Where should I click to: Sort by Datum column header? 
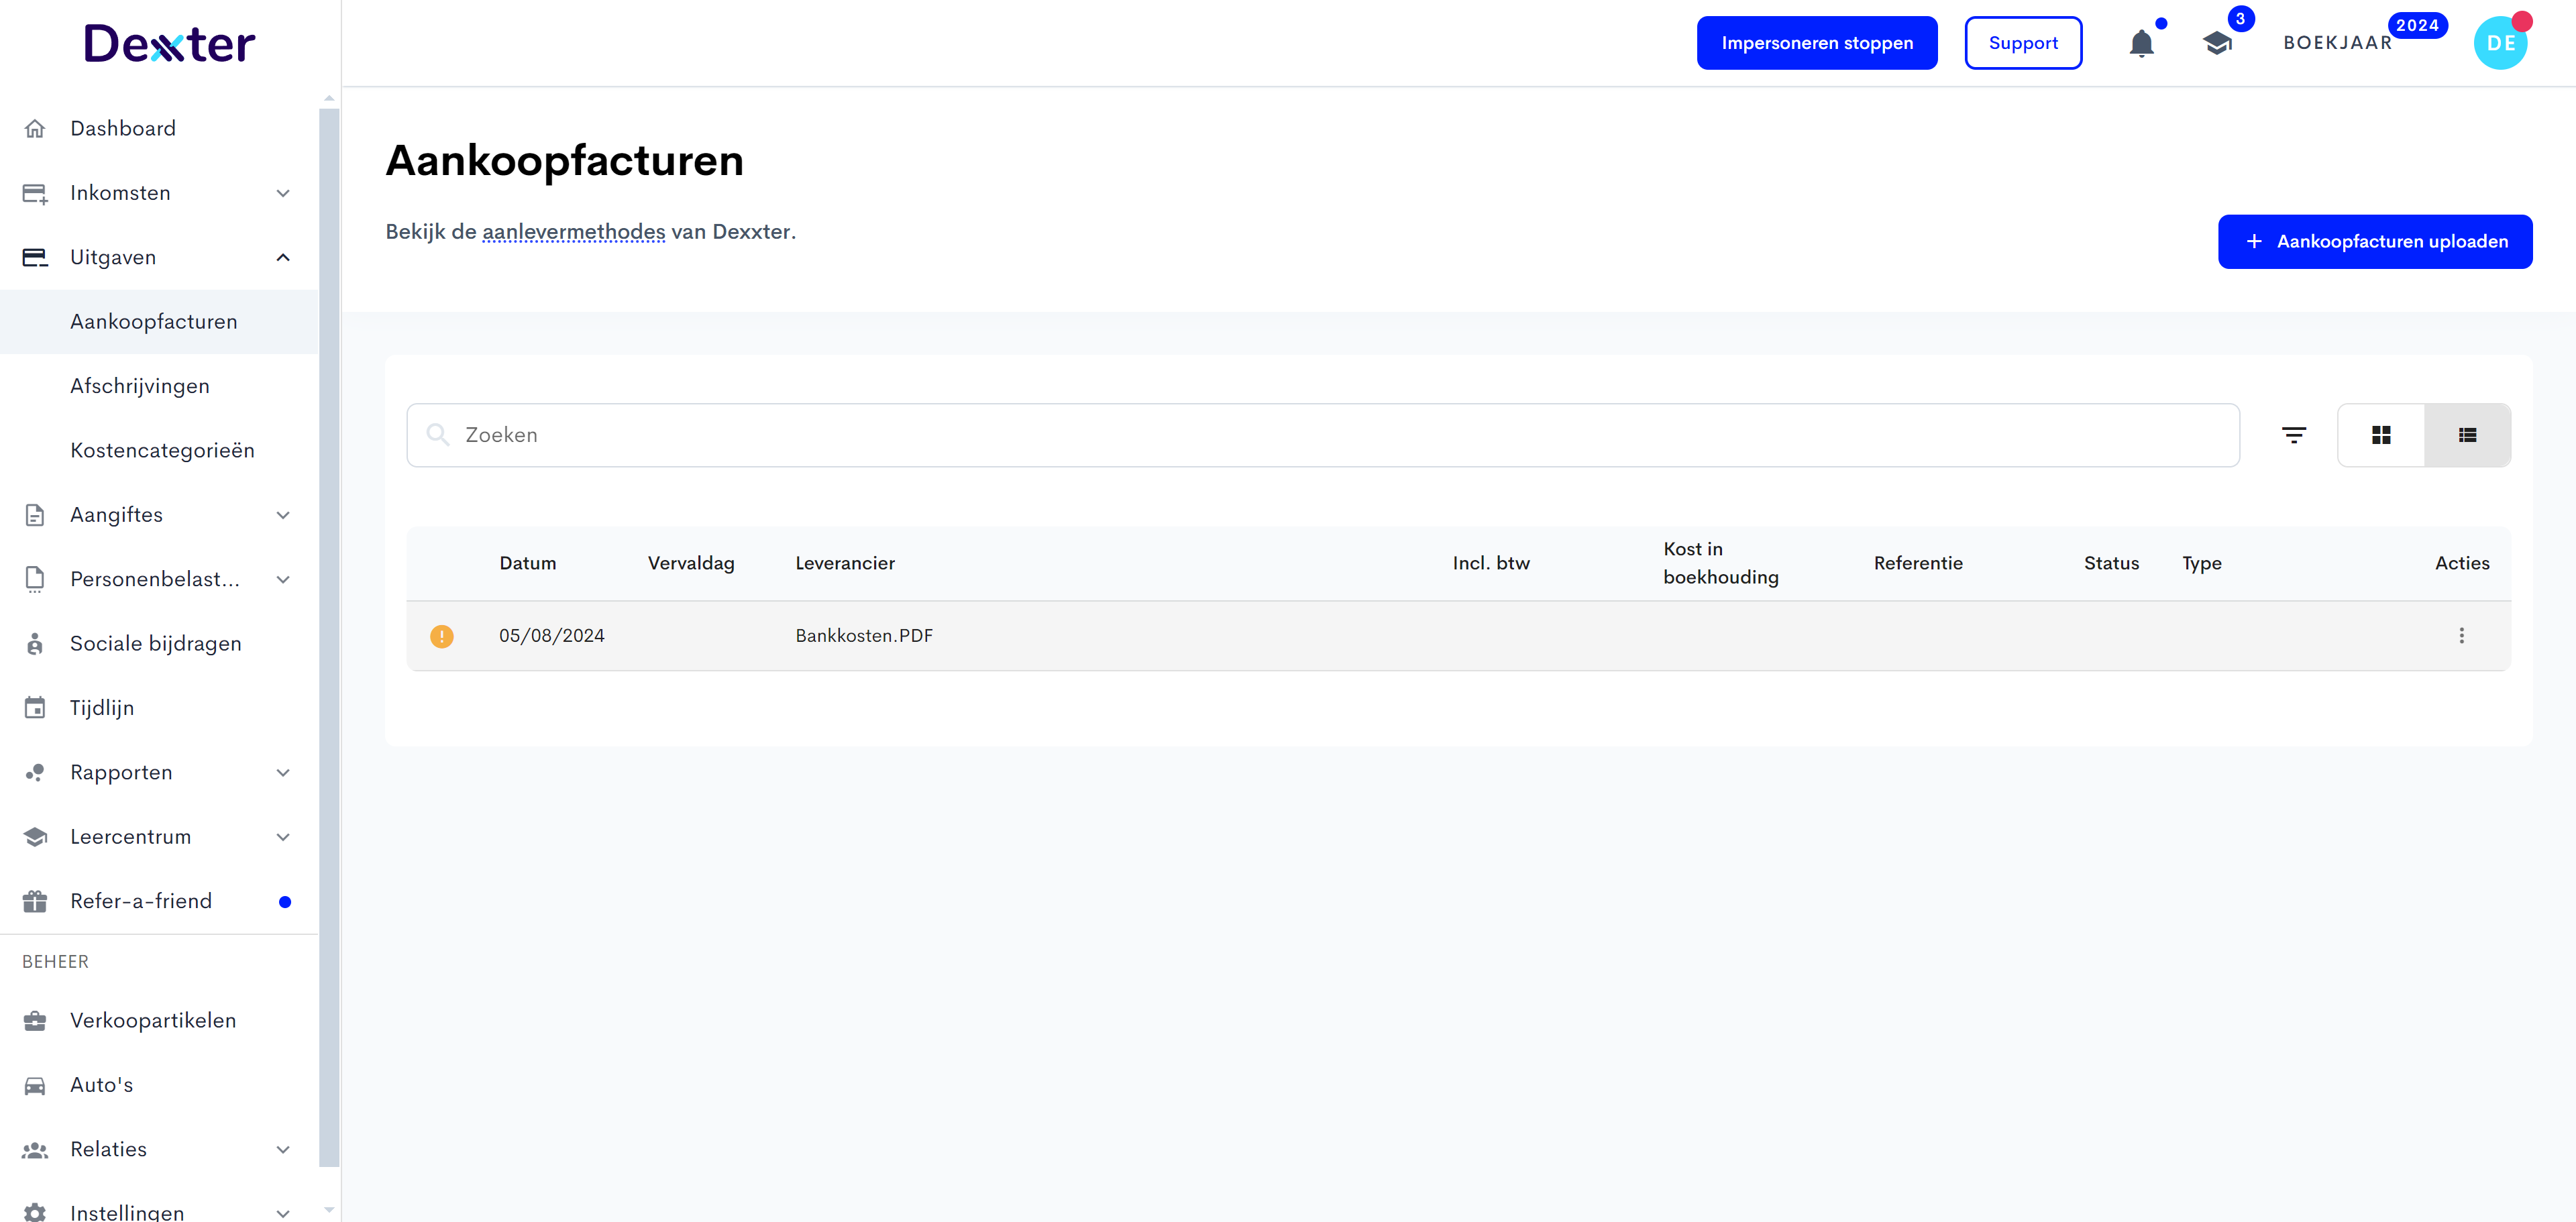click(527, 563)
